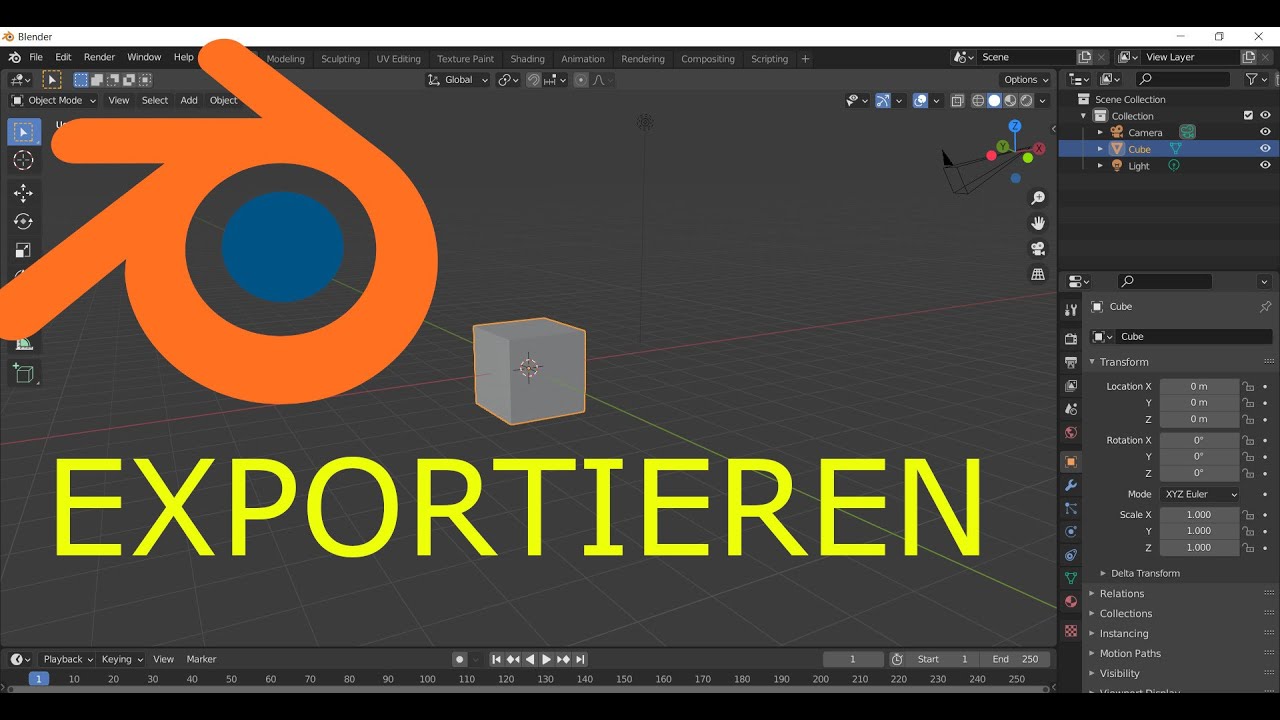Open the Edit menu

click(63, 57)
